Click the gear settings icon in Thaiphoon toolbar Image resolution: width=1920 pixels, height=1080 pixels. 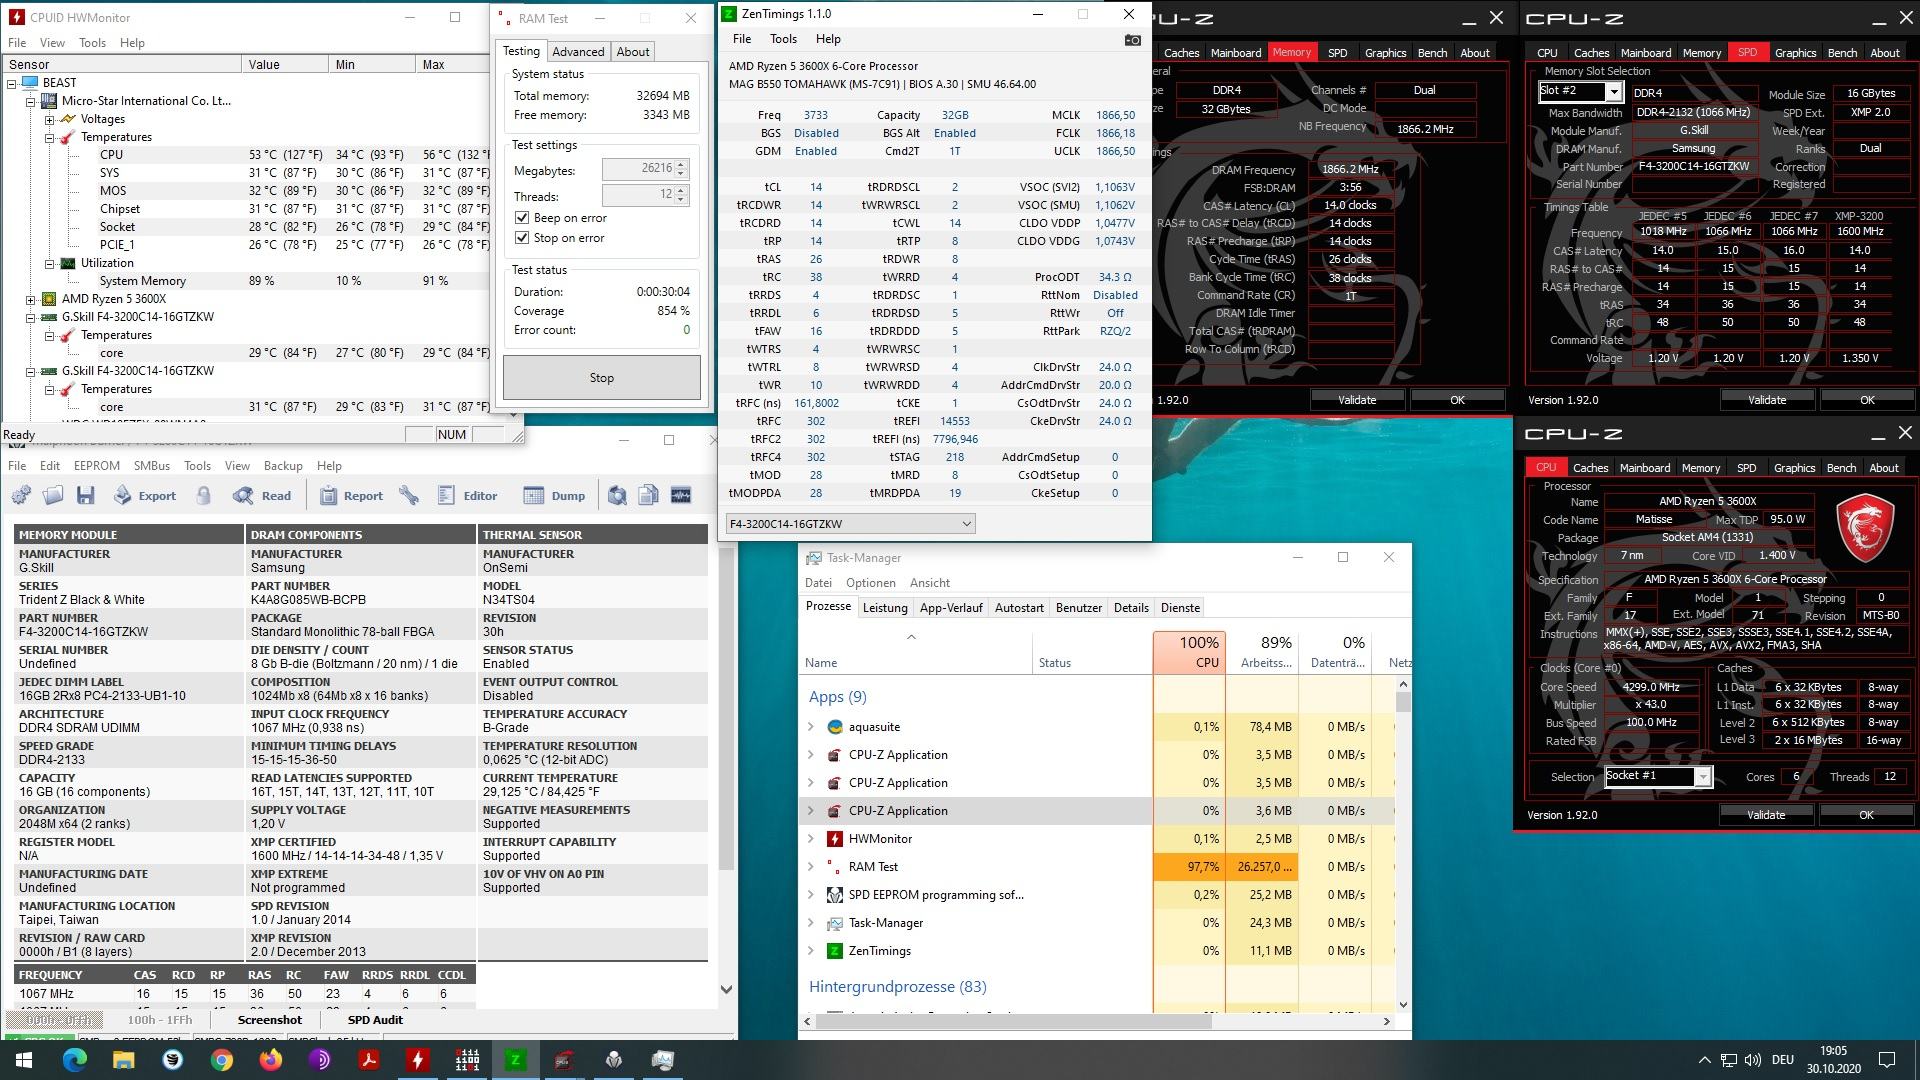click(x=21, y=495)
